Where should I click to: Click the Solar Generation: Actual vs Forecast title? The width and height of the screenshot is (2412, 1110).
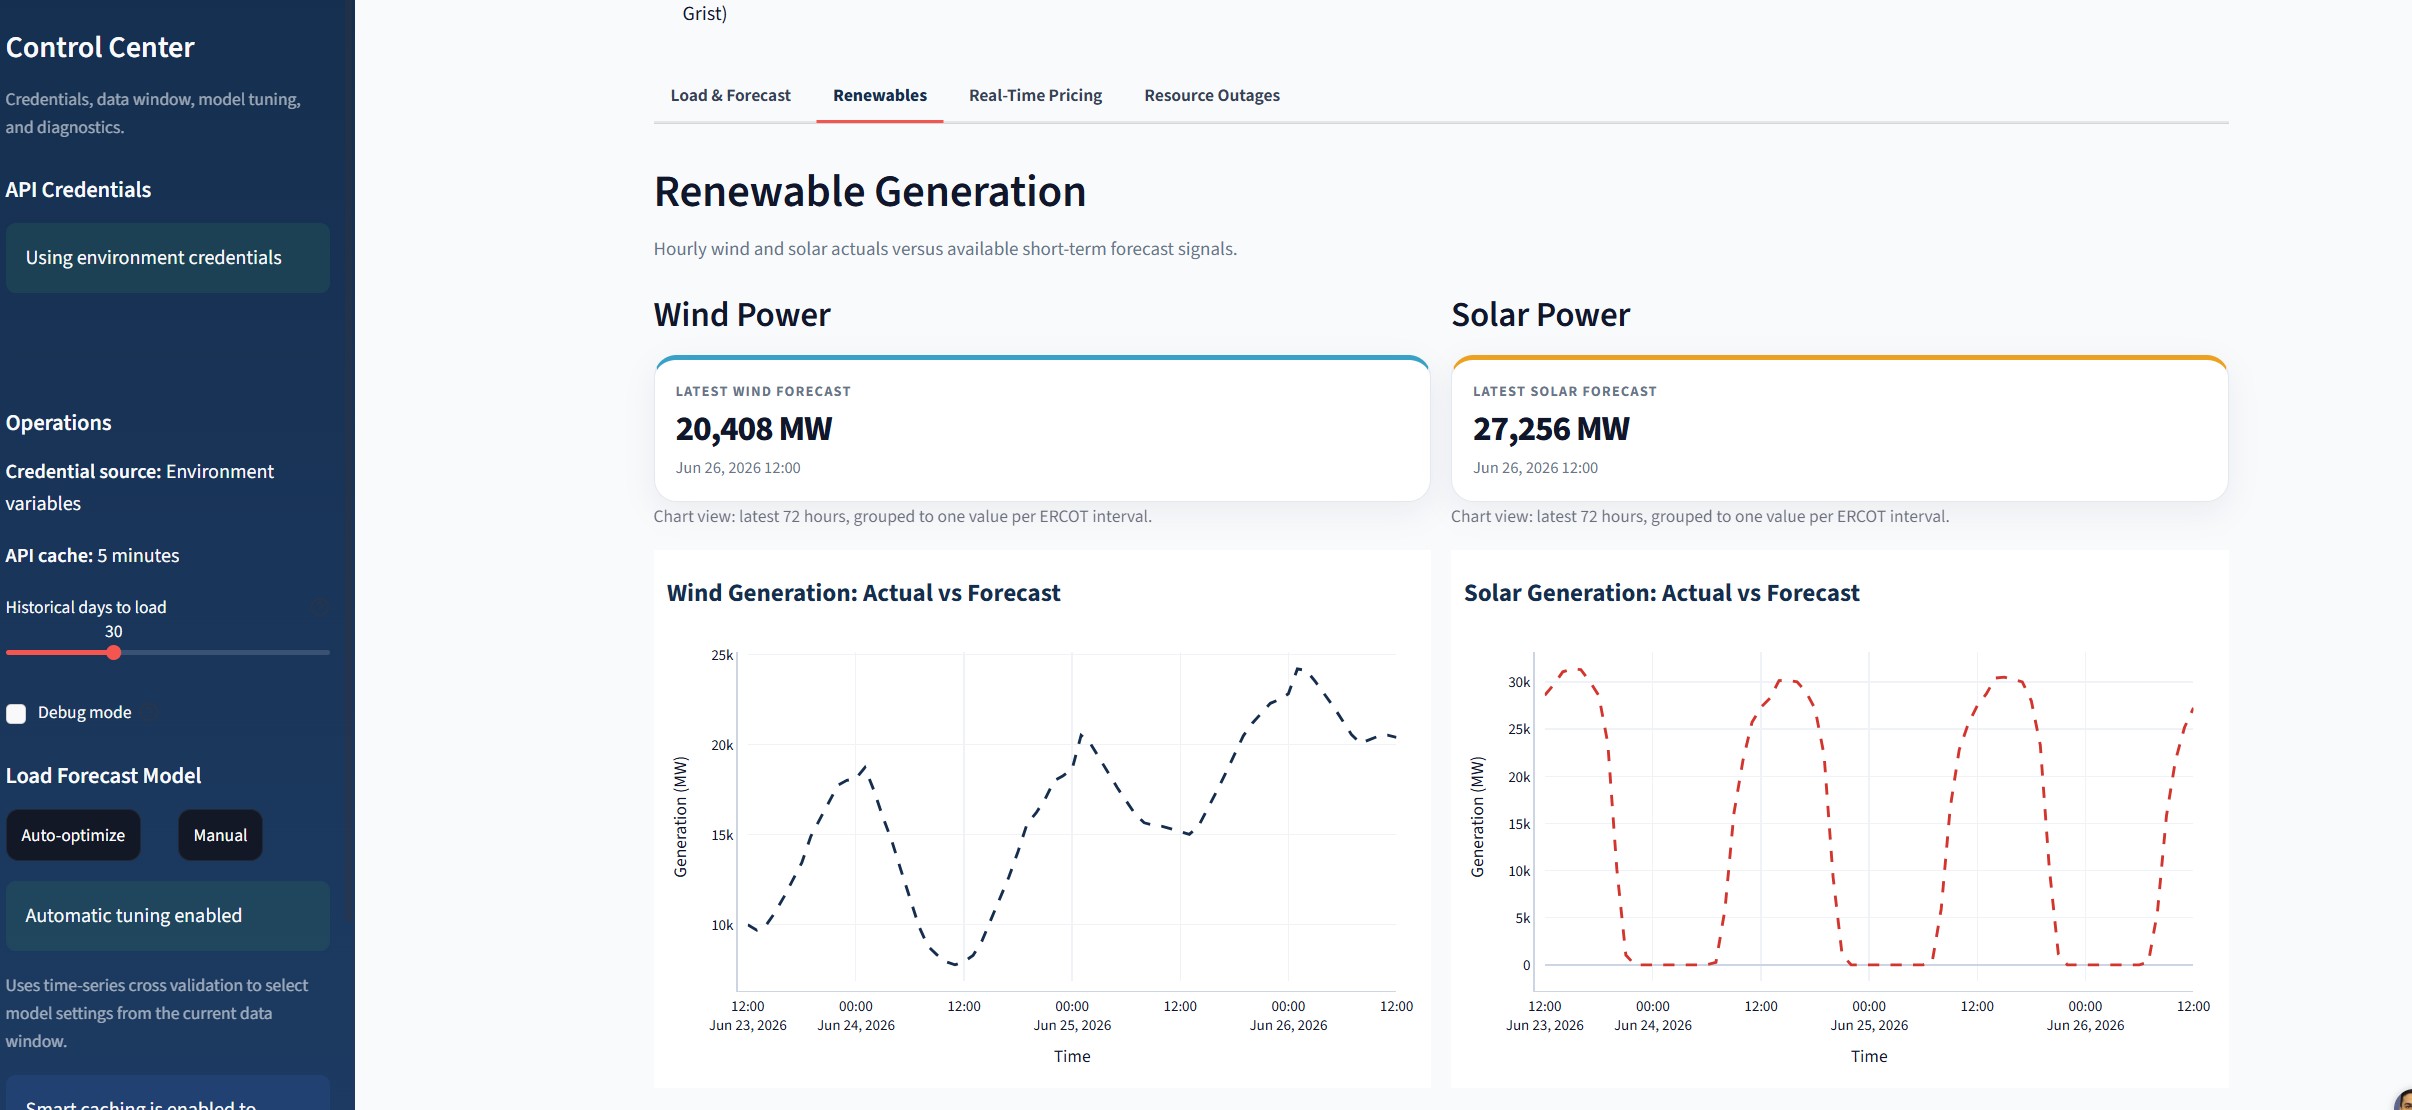pyautogui.click(x=1661, y=593)
